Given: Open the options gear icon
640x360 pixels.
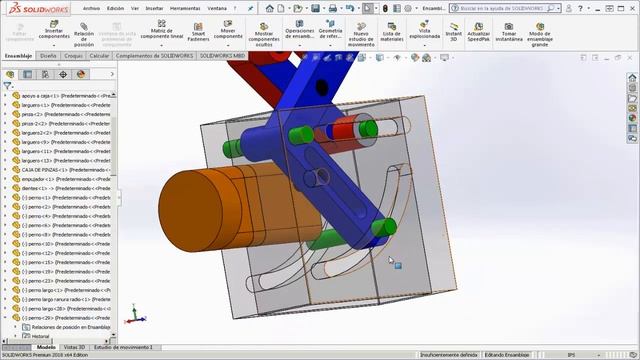Looking at the screenshot, I should point(408,8).
